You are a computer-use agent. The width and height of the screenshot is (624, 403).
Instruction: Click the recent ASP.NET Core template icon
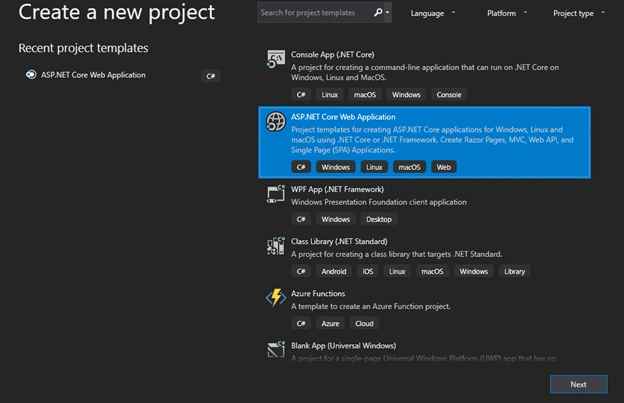point(31,75)
